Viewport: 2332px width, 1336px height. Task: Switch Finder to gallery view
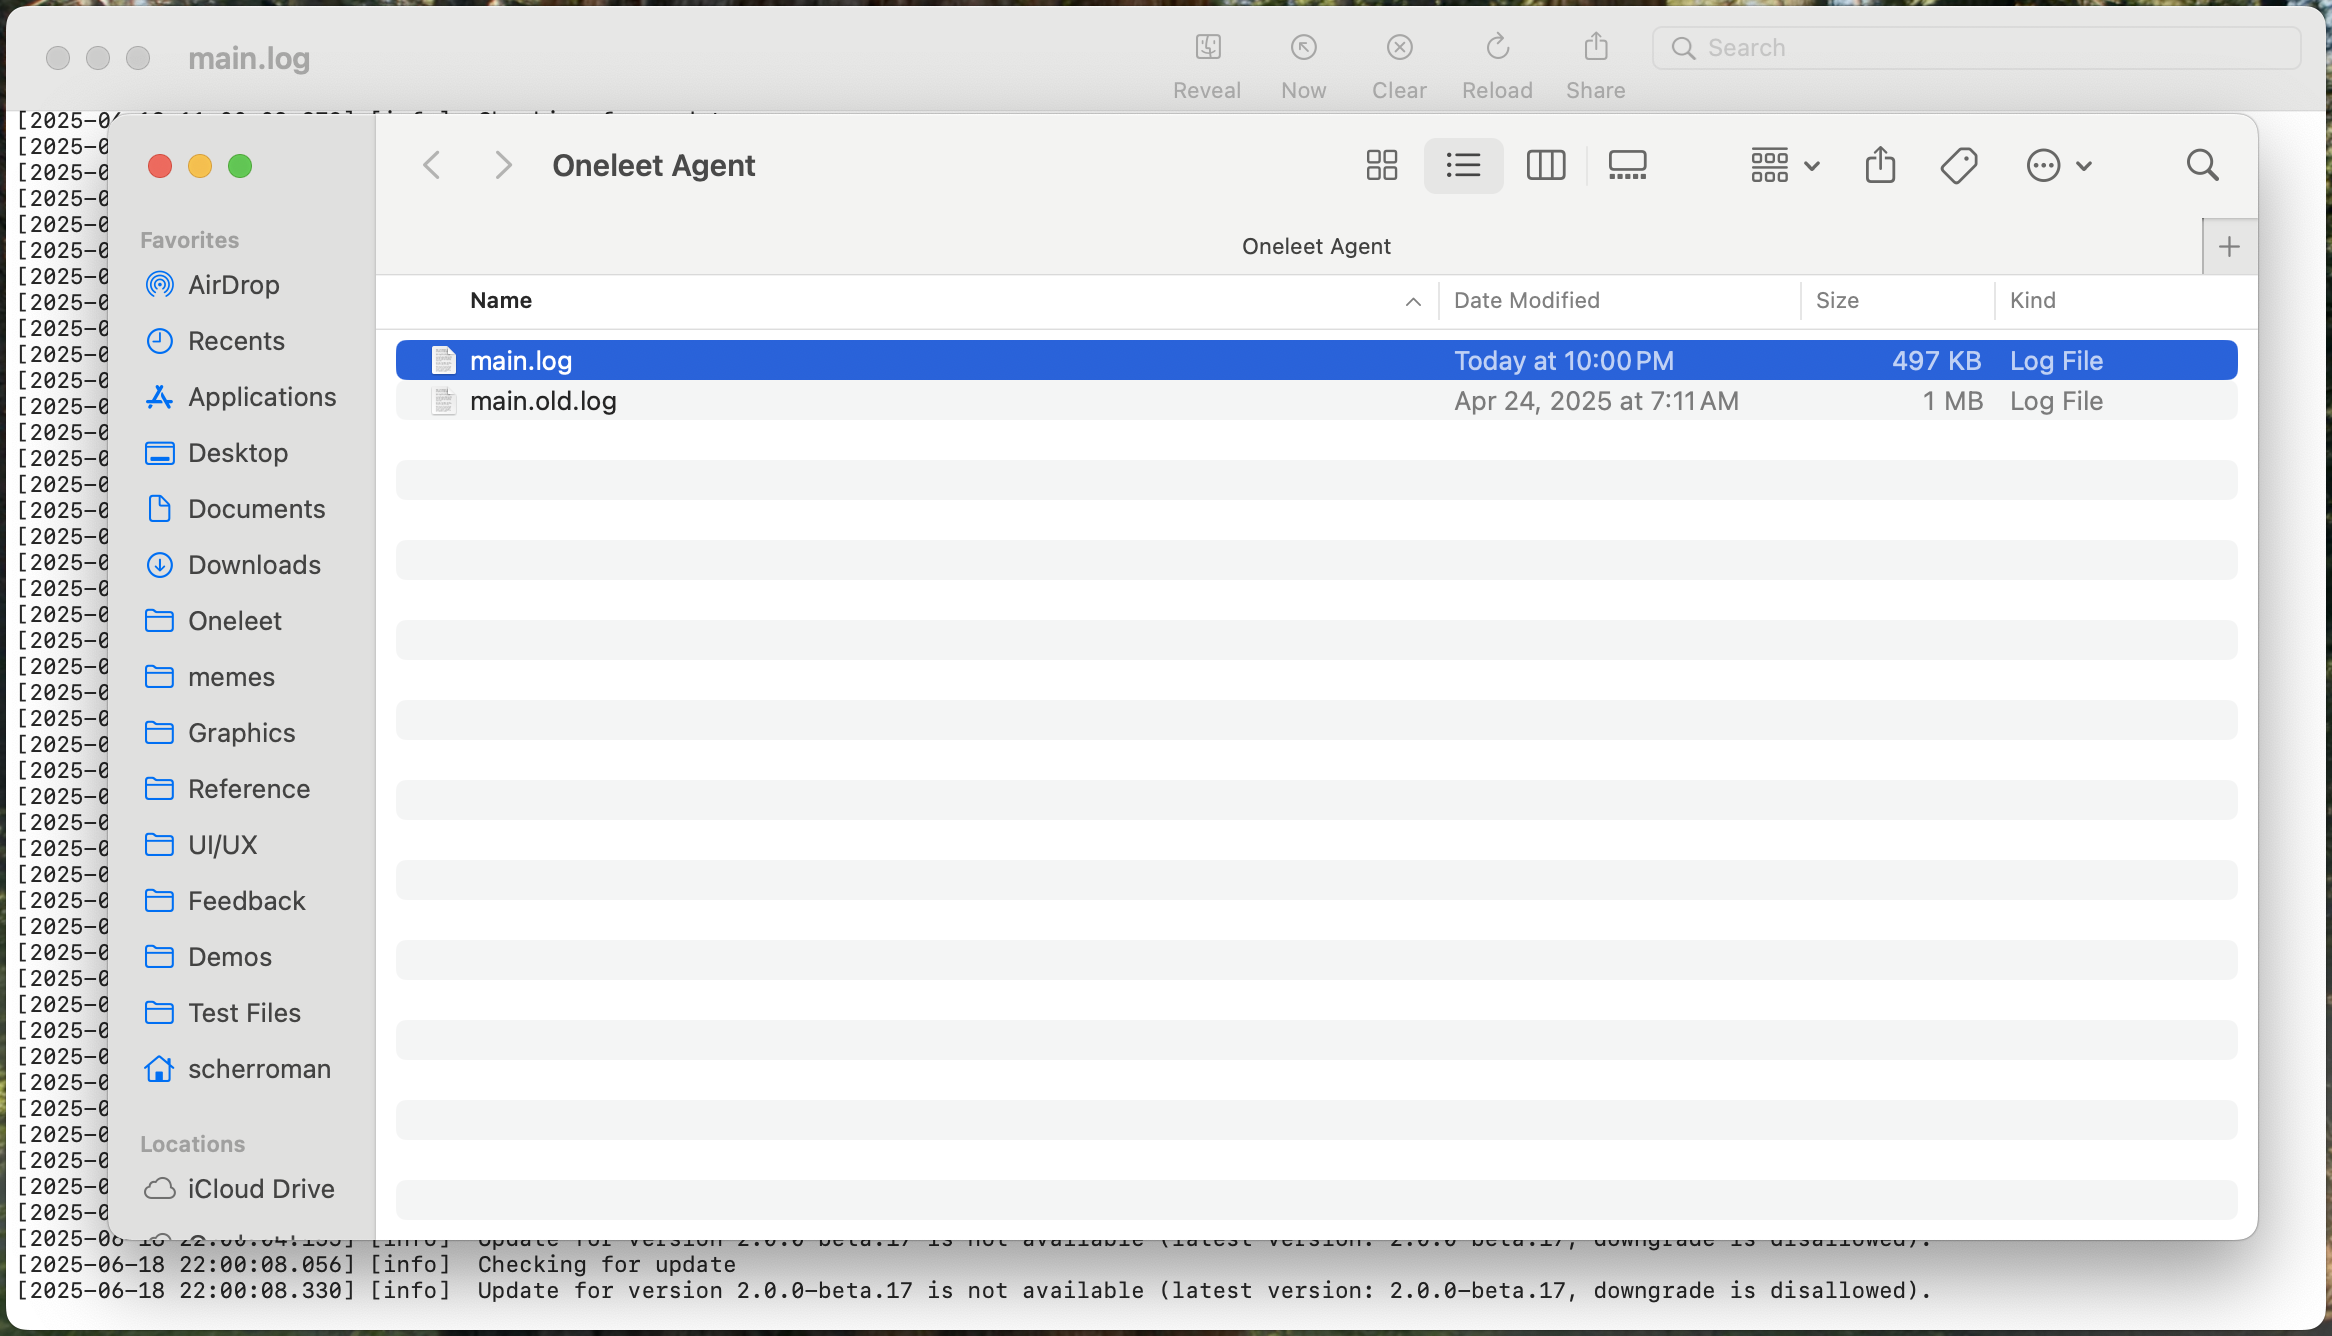[1627, 165]
